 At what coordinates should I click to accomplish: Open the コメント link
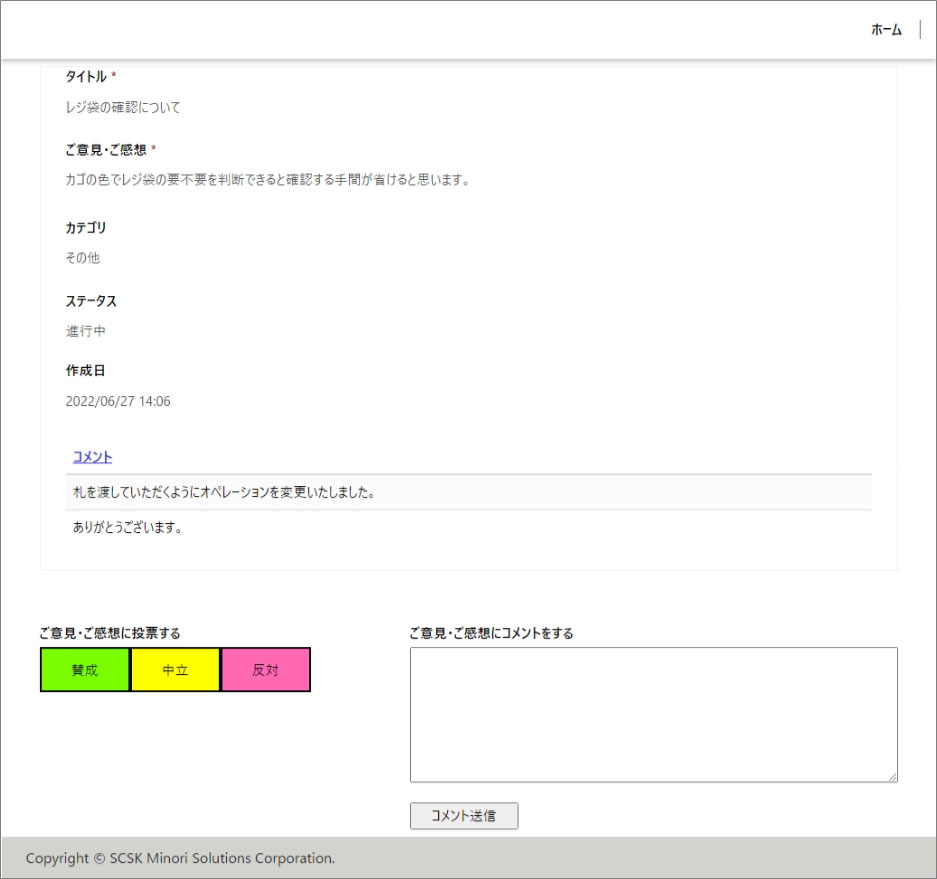[92, 457]
